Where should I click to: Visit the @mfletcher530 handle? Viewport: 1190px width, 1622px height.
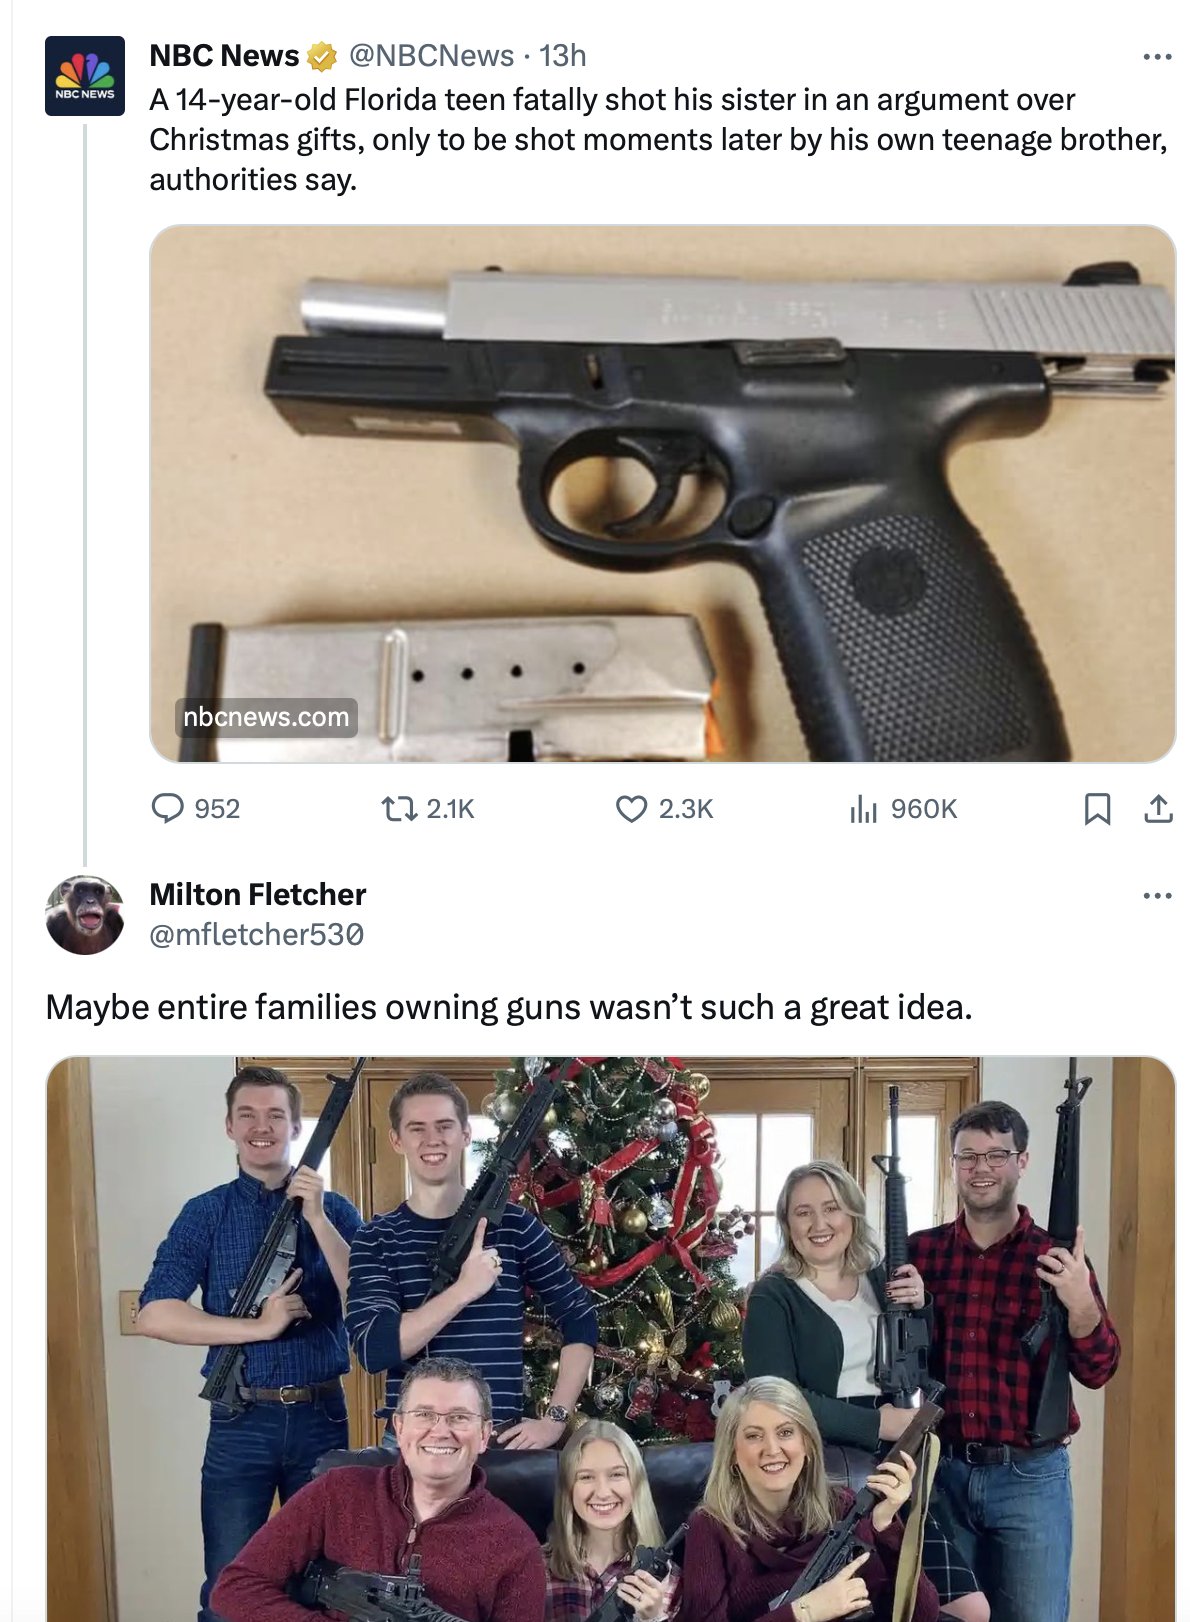pyautogui.click(x=257, y=934)
